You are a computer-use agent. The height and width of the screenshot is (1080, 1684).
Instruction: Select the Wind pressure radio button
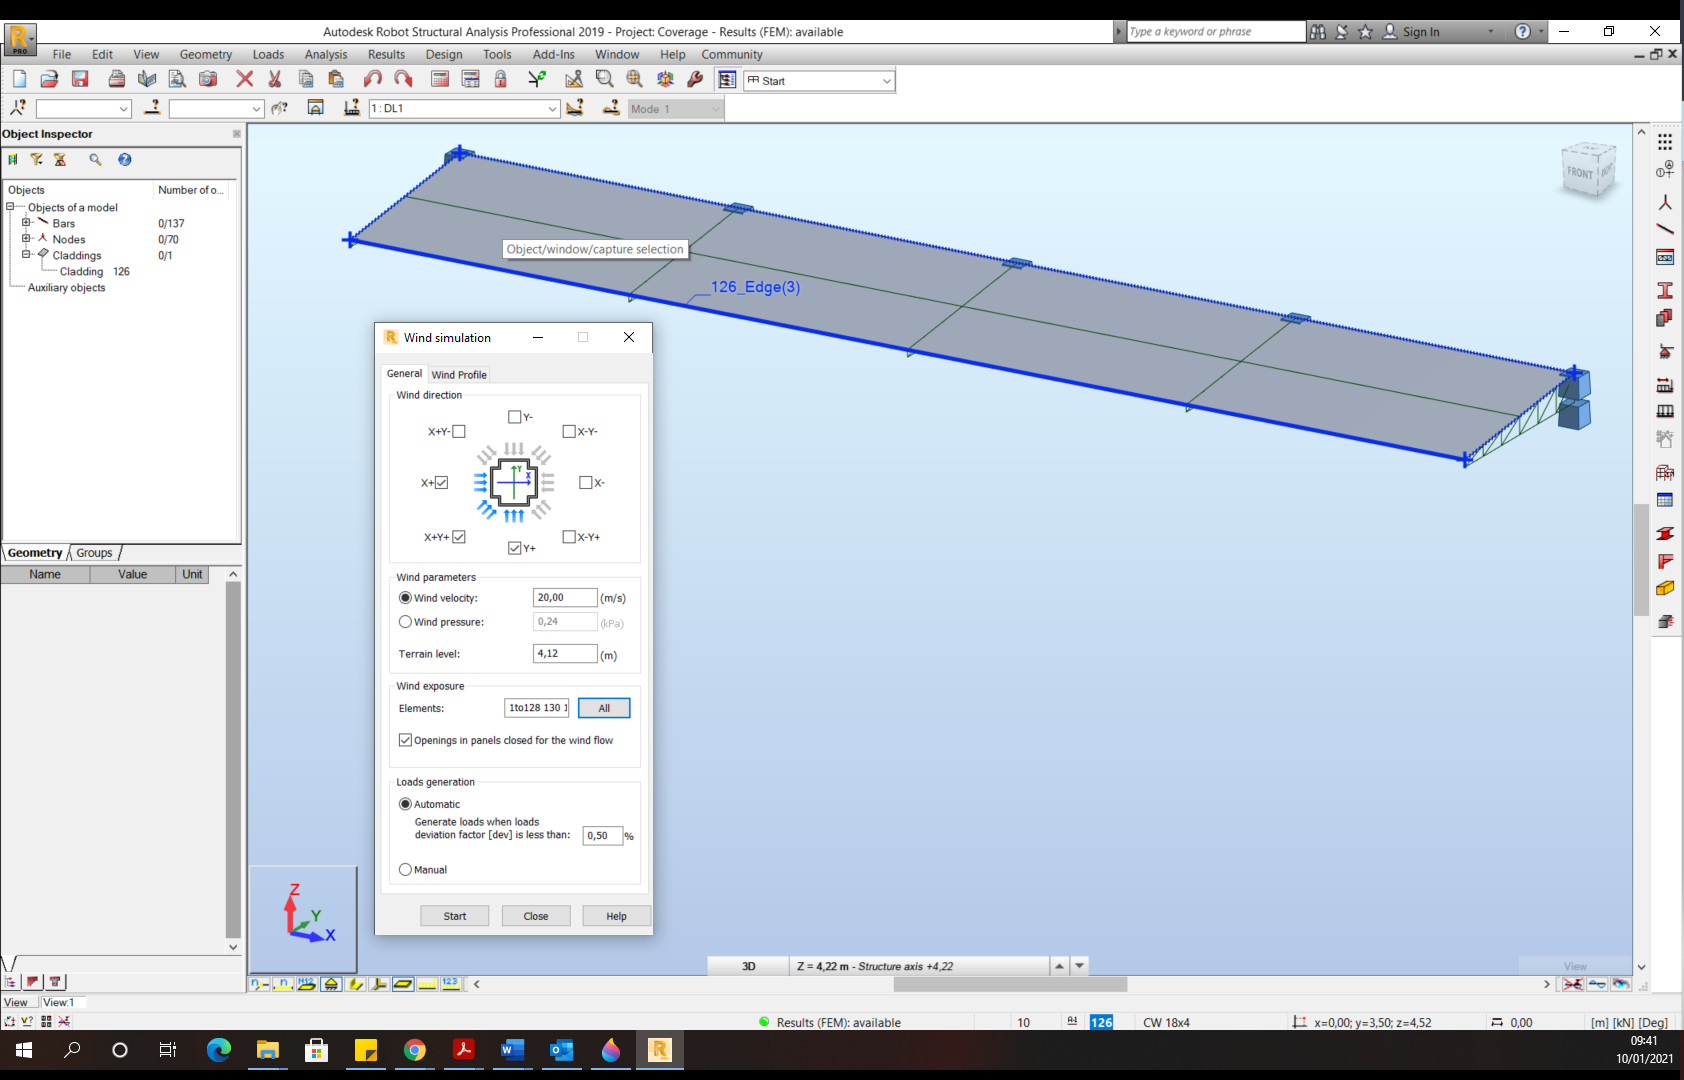[405, 621]
